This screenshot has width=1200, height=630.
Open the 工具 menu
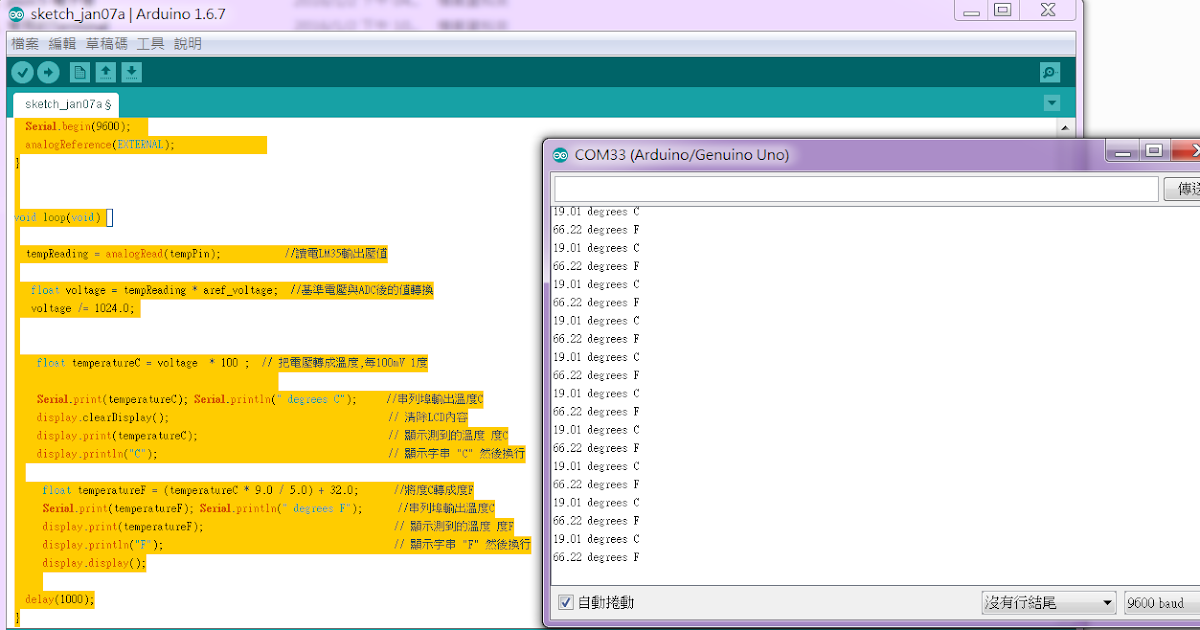(x=151, y=44)
